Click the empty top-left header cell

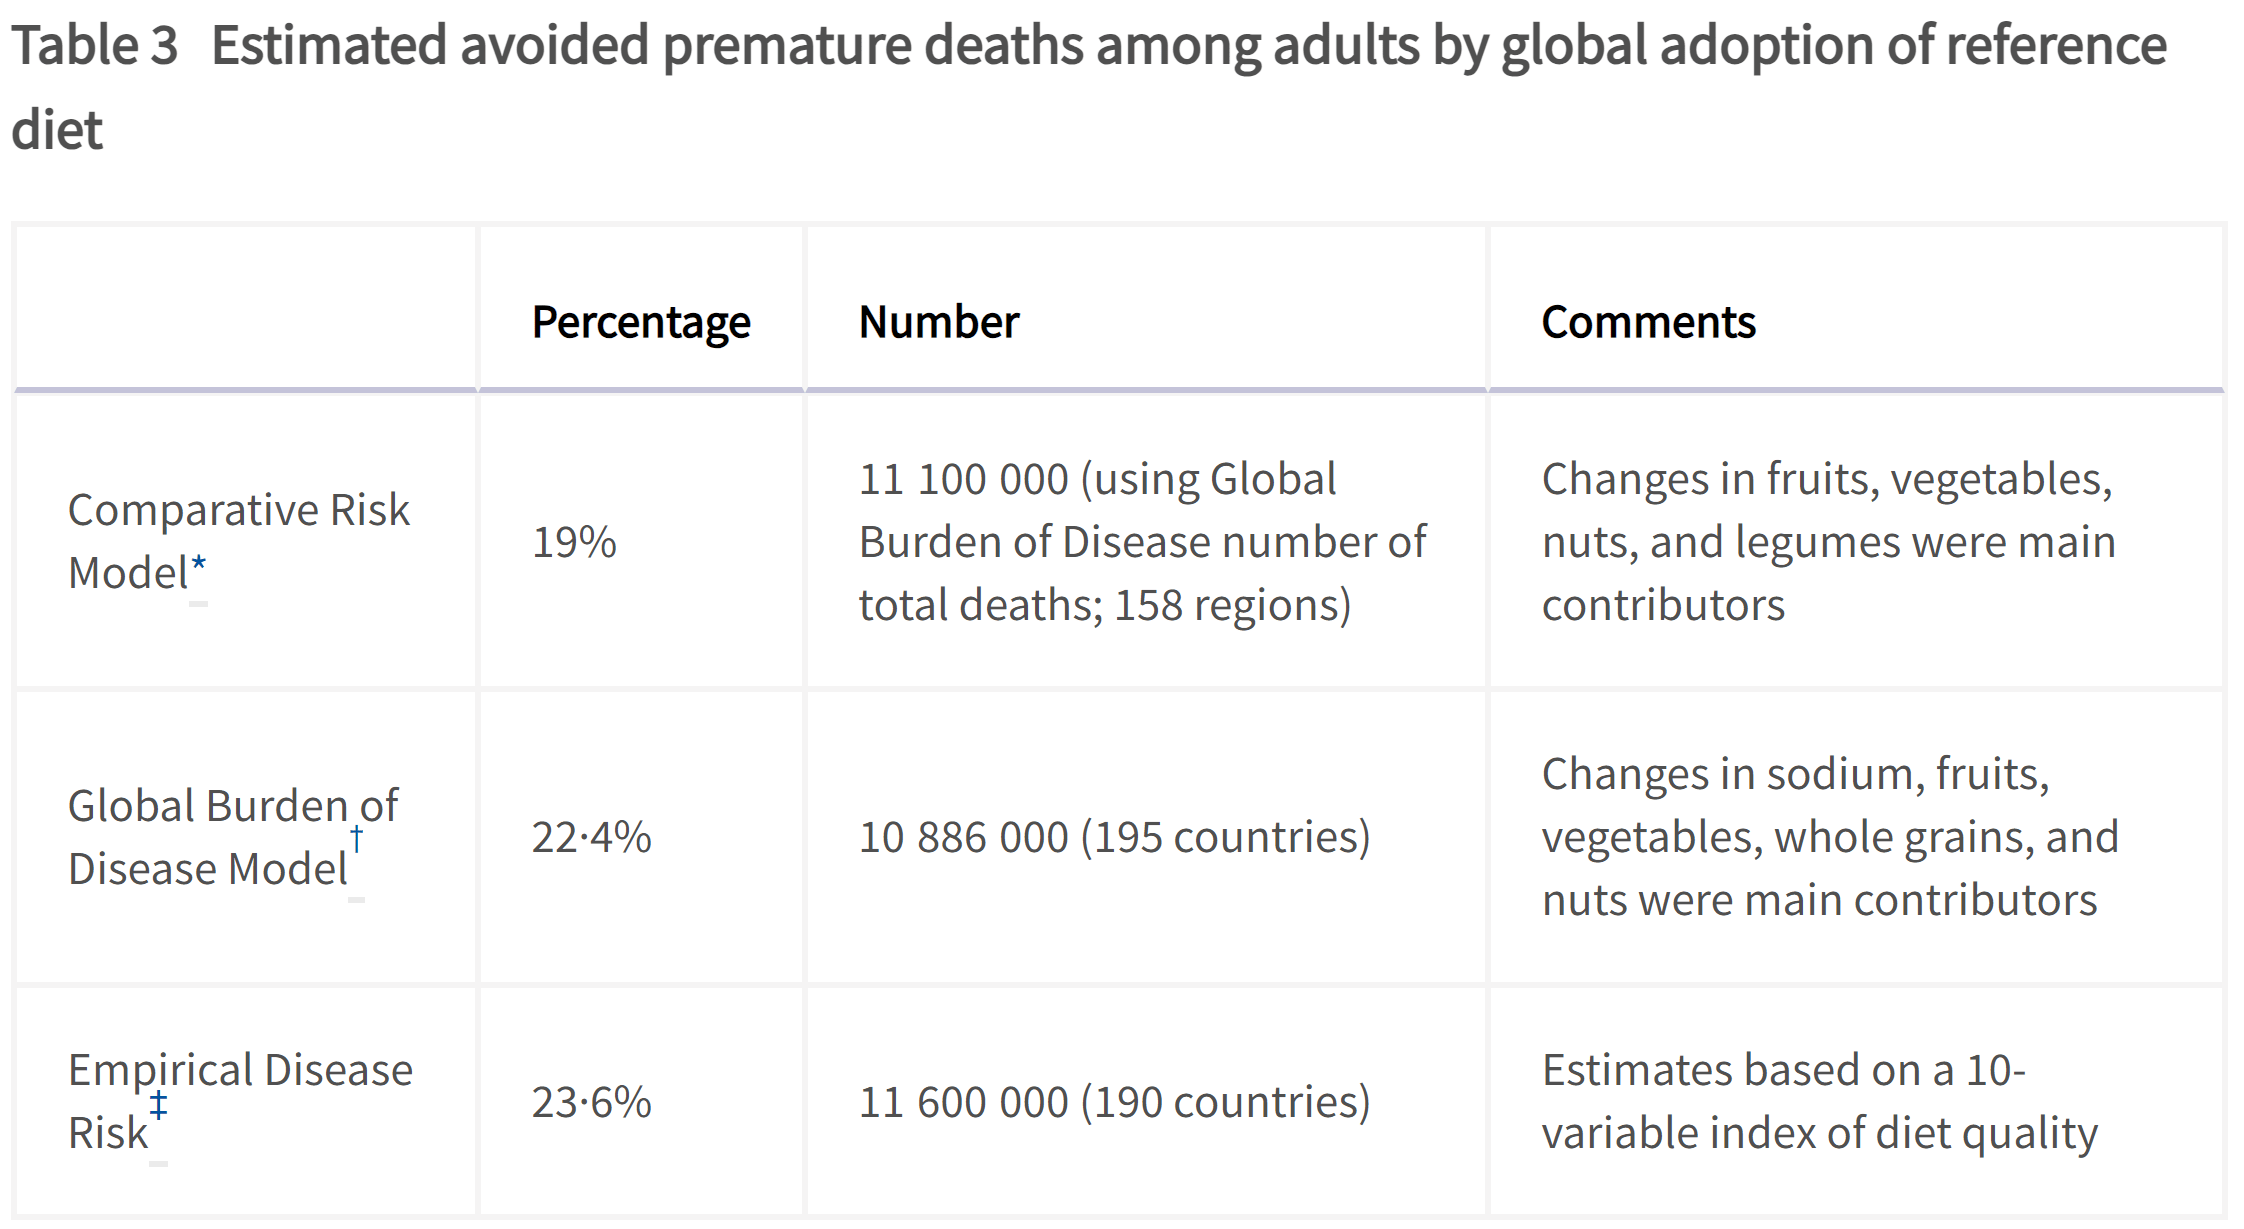click(246, 307)
